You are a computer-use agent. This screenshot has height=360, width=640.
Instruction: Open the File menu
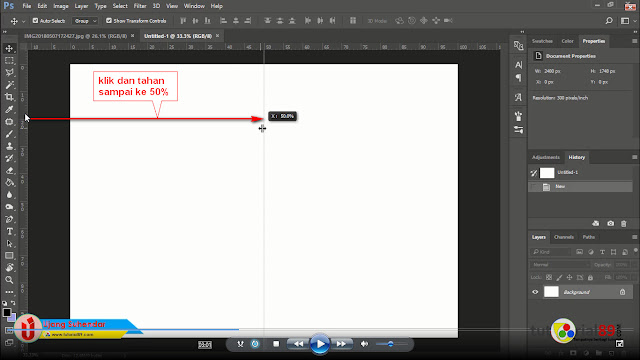[27, 6]
